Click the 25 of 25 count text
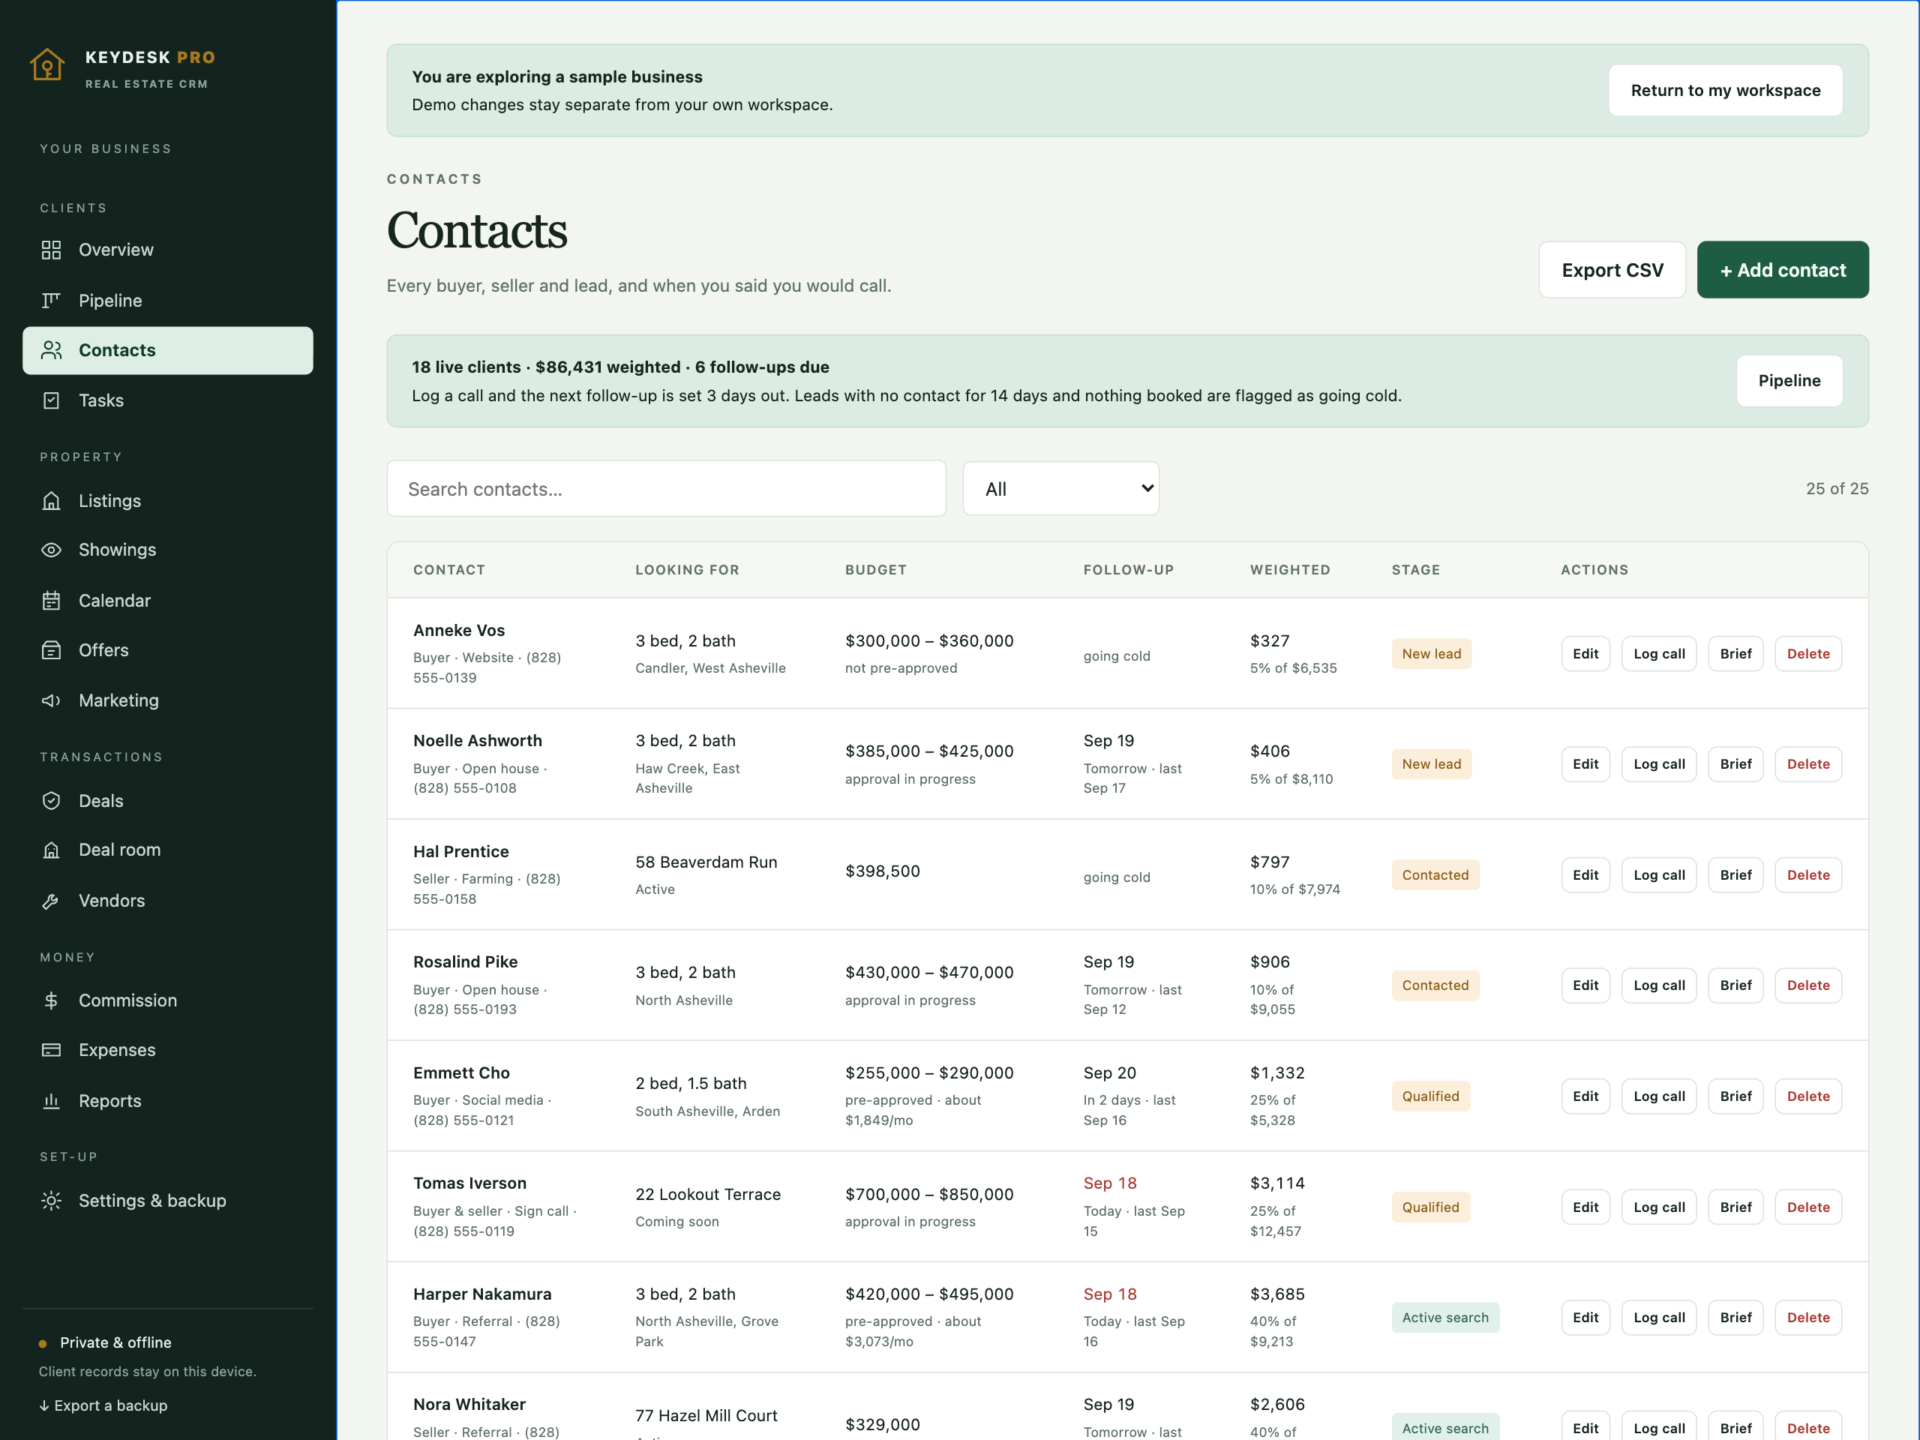Image resolution: width=1920 pixels, height=1440 pixels. 1836,489
